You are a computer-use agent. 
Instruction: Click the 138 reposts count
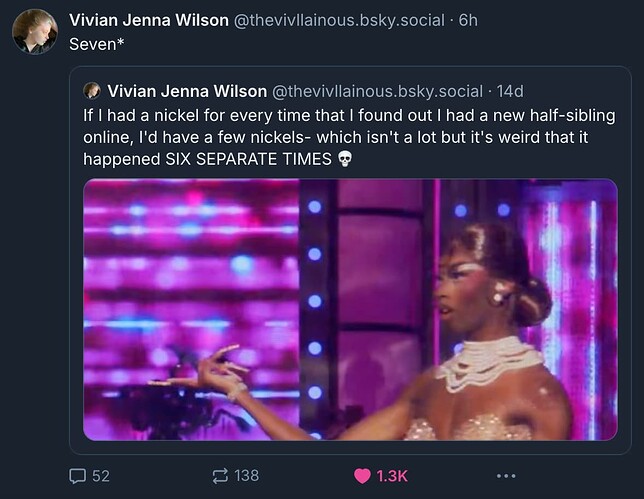click(x=247, y=476)
